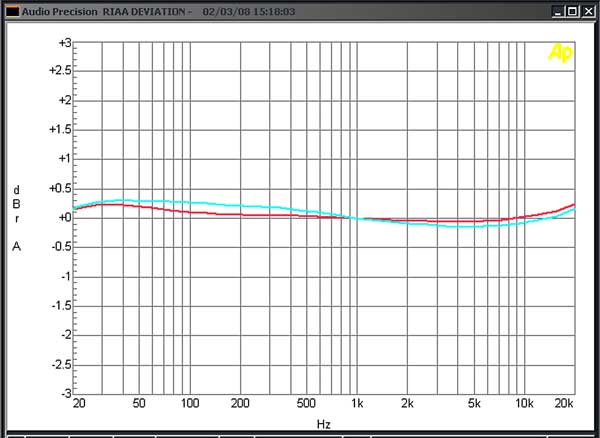Click the '-1' y-axis label
The width and height of the screenshot is (600, 438).
pyautogui.click(x=66, y=276)
